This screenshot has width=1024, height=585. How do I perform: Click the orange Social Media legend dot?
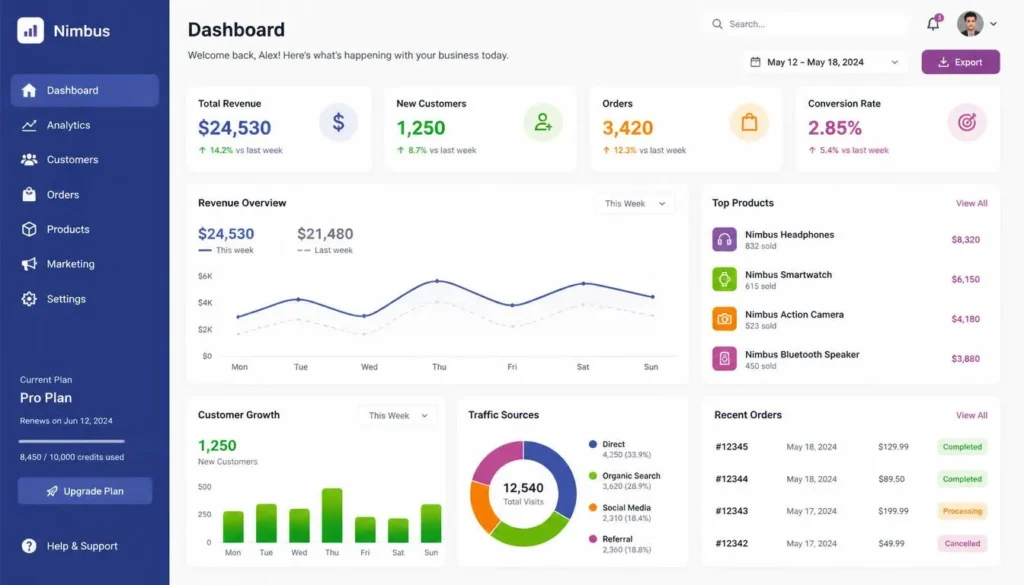pyautogui.click(x=593, y=507)
